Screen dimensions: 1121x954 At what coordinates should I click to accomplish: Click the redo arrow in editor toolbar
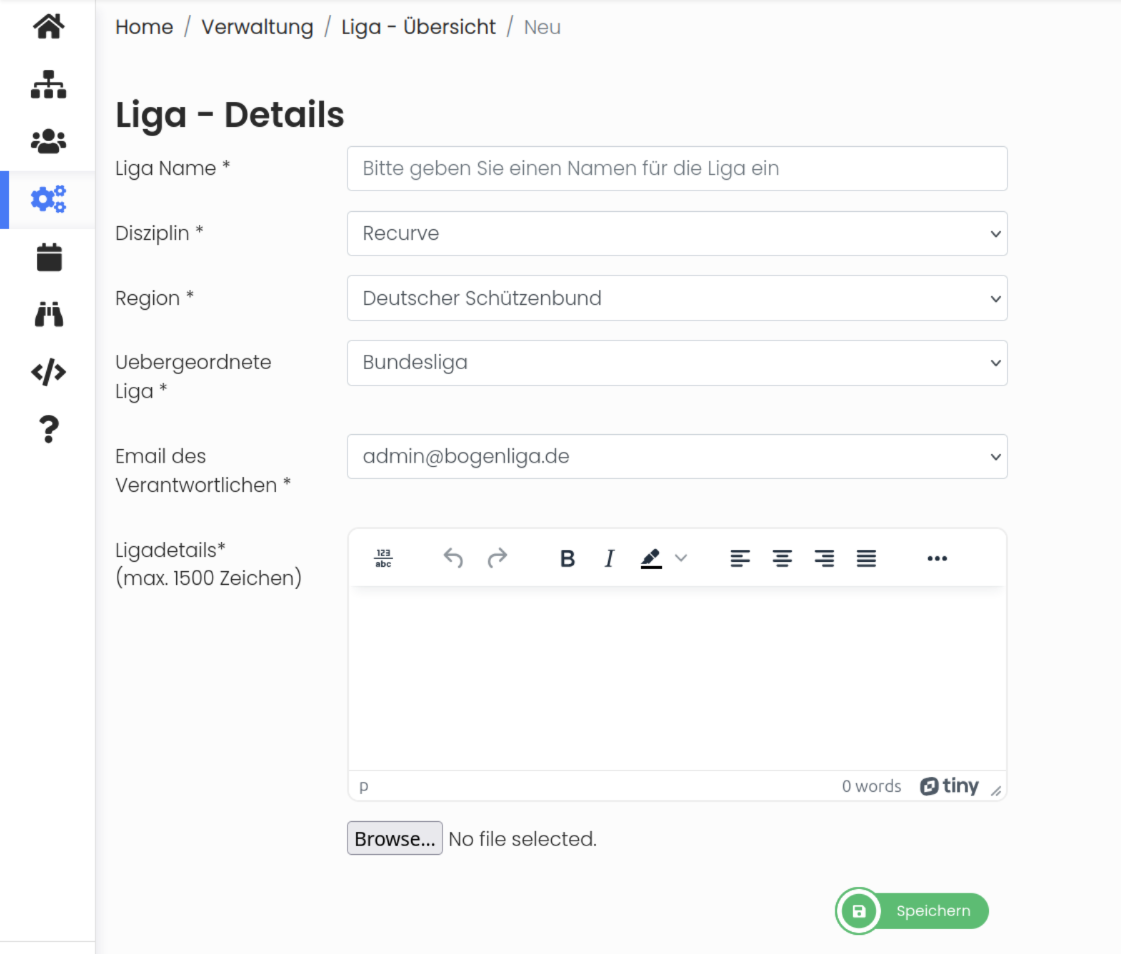click(497, 558)
